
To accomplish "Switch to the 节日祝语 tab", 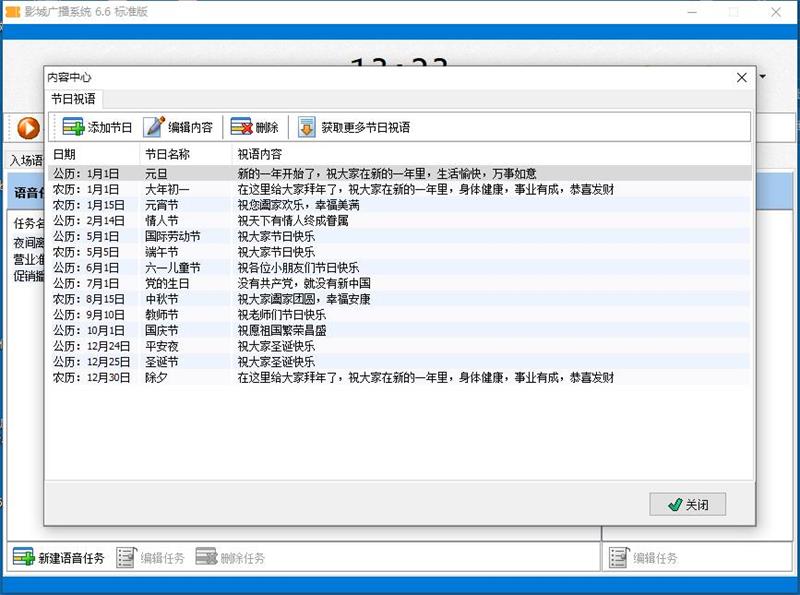I will click(74, 99).
